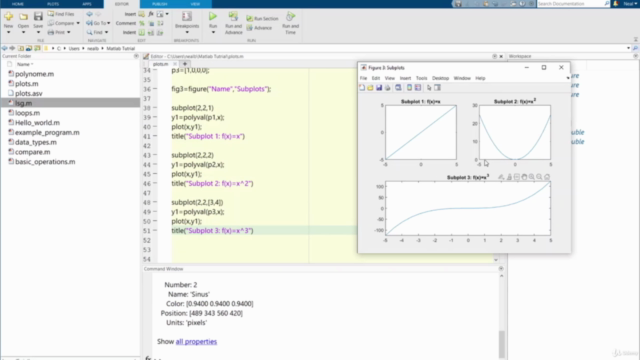Switch to the APPS ribbon tab
The width and height of the screenshot is (640, 360).
tap(87, 4)
